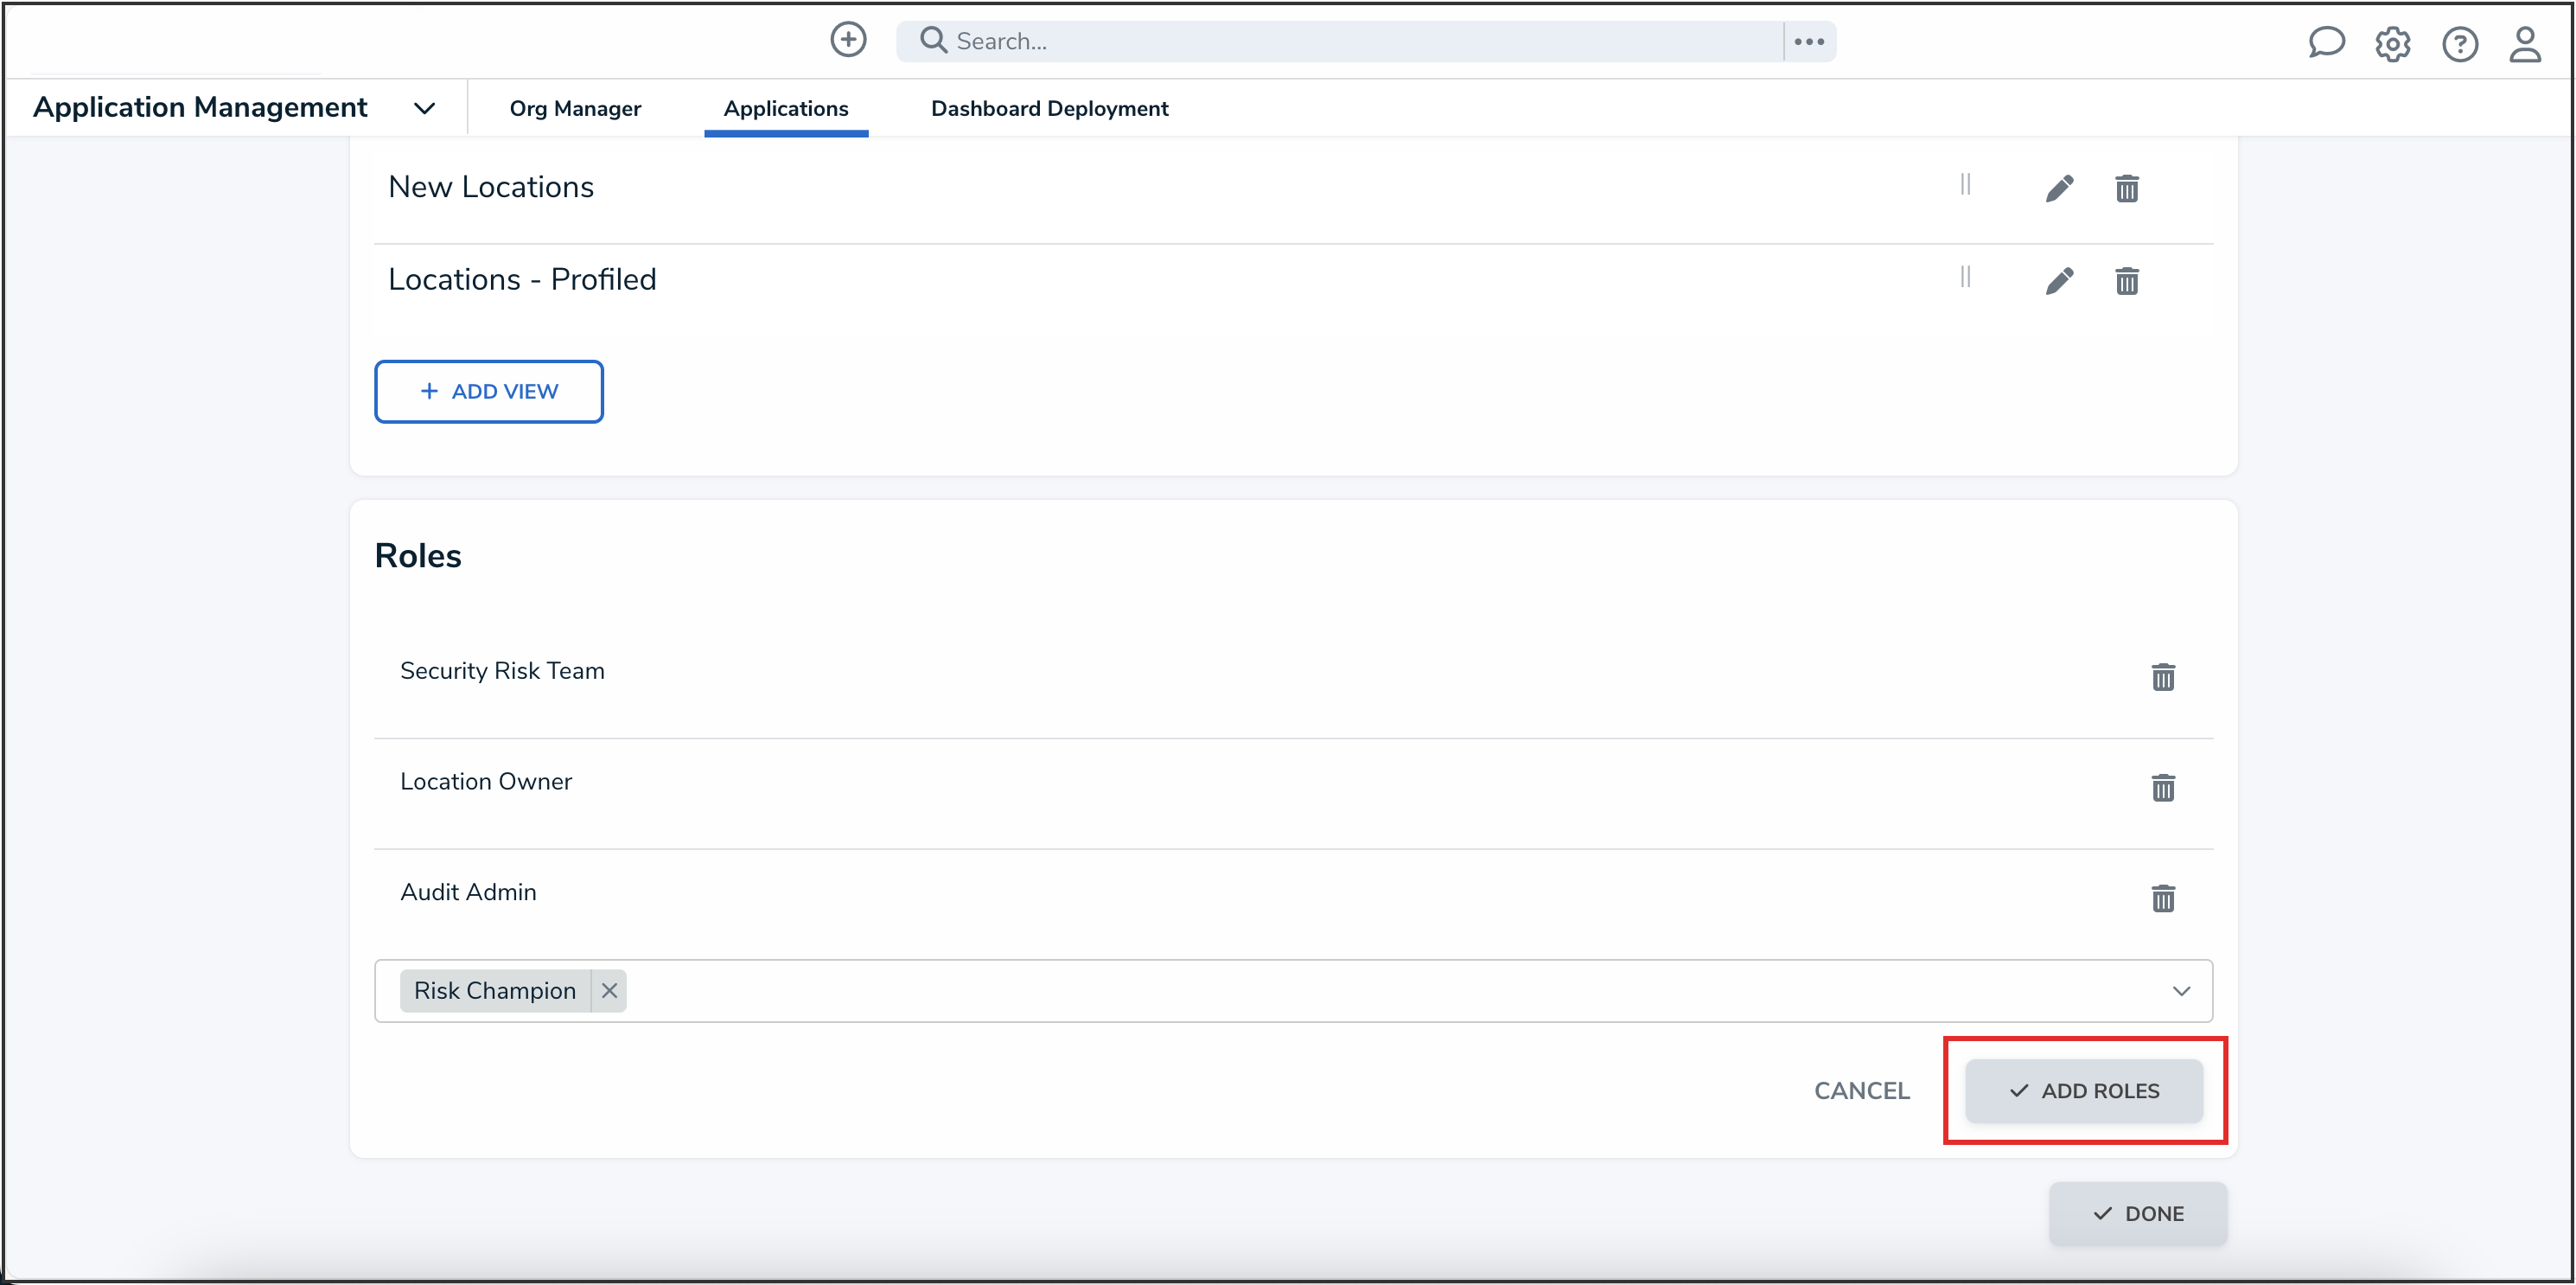2576x1285 pixels.
Task: Open search options ellipsis menu
Action: [1808, 42]
